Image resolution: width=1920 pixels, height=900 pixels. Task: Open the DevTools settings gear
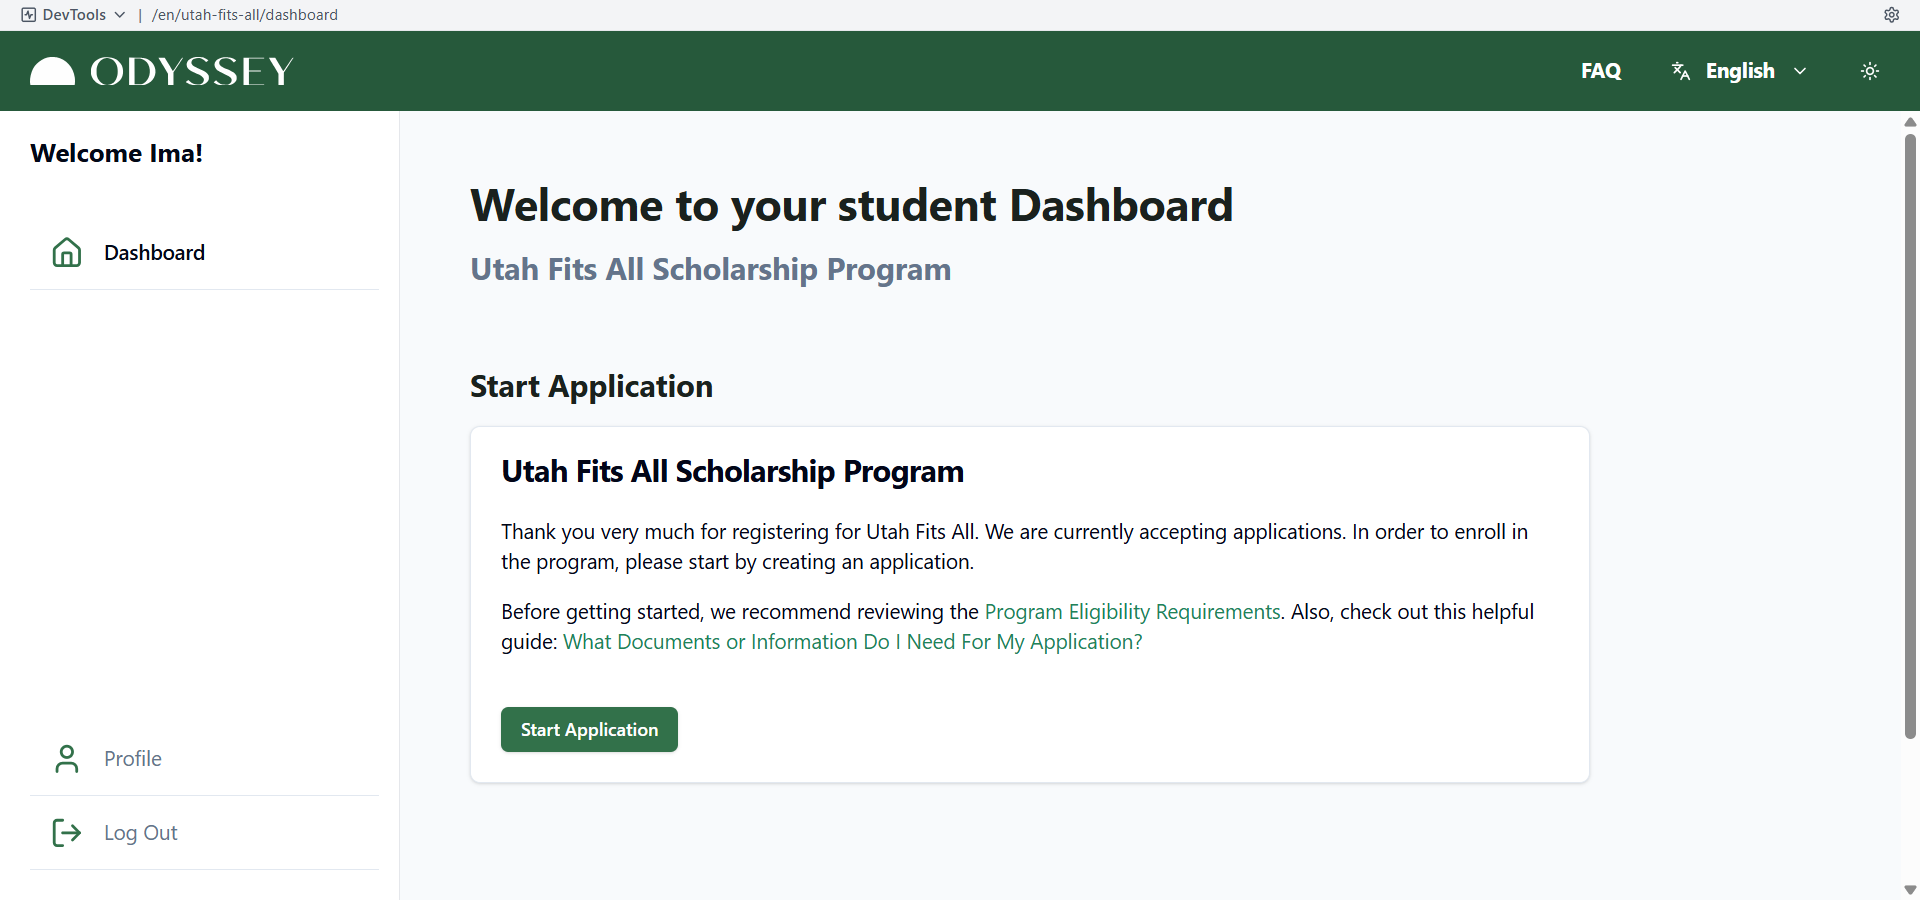[1892, 15]
